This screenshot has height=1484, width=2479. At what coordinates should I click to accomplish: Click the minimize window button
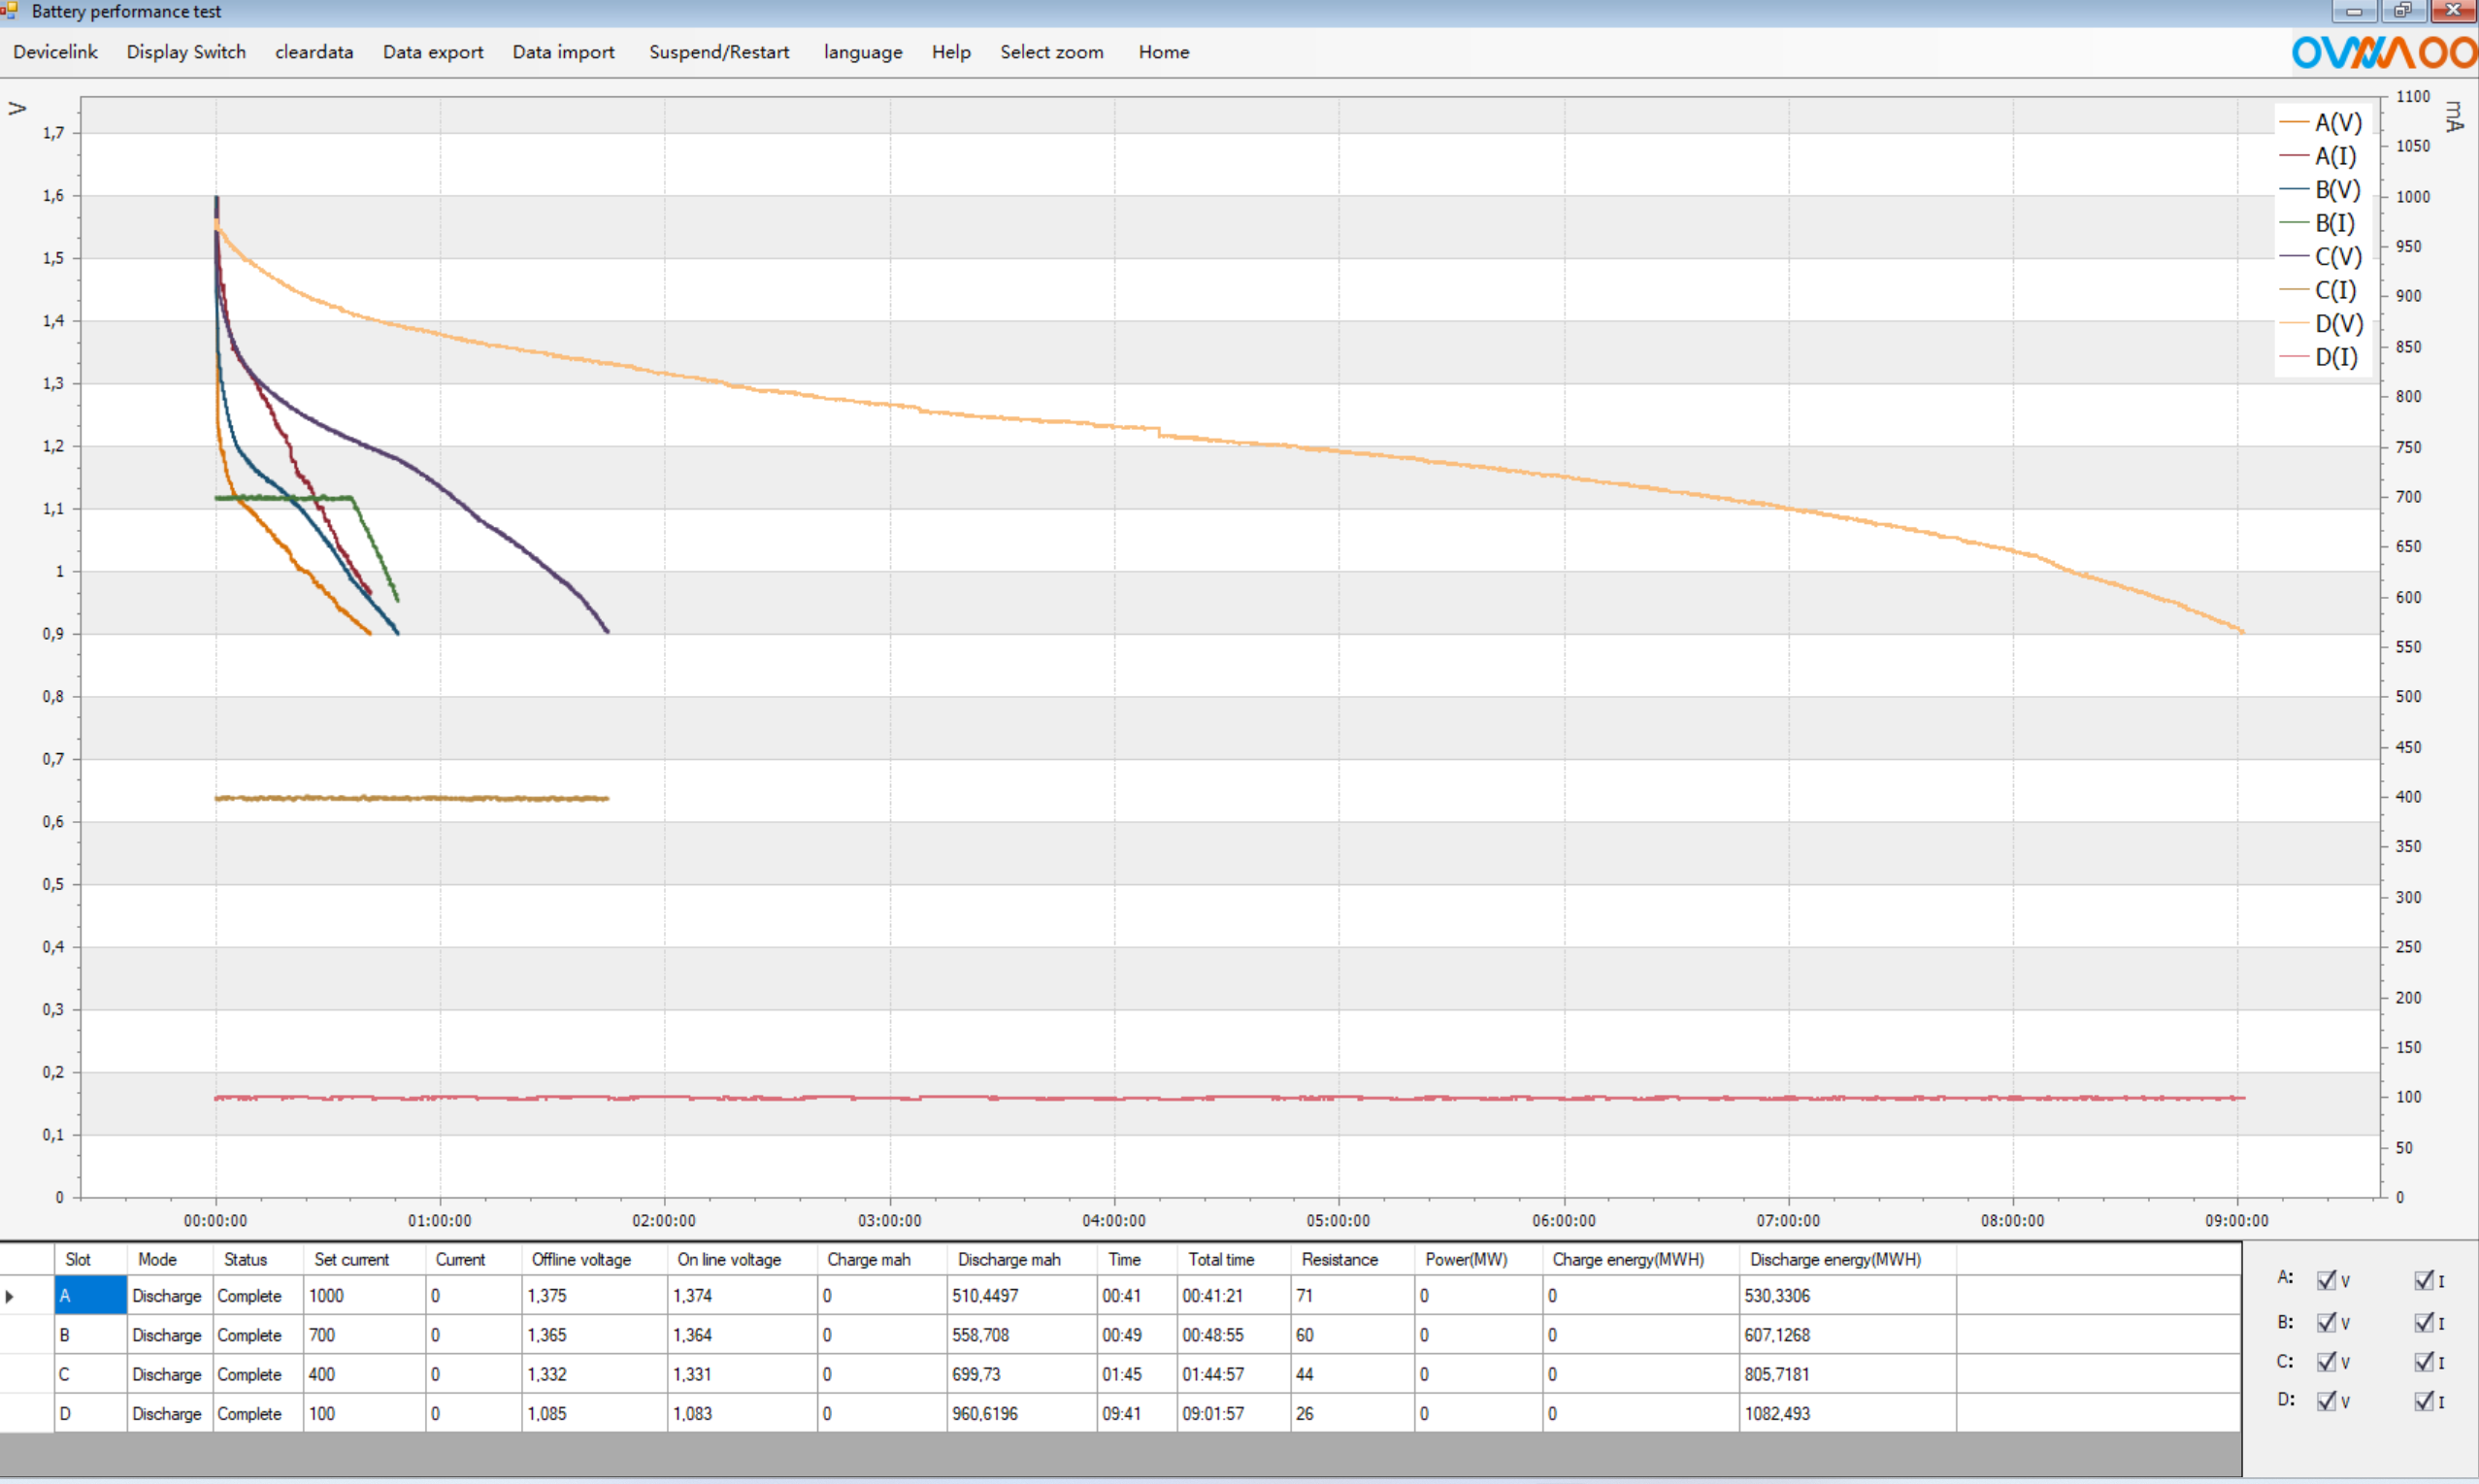tap(2353, 11)
